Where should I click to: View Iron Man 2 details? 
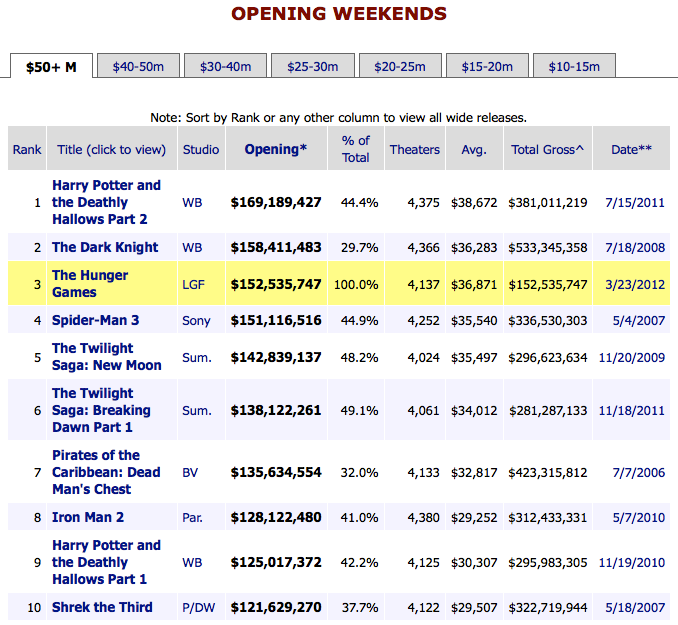coord(90,517)
